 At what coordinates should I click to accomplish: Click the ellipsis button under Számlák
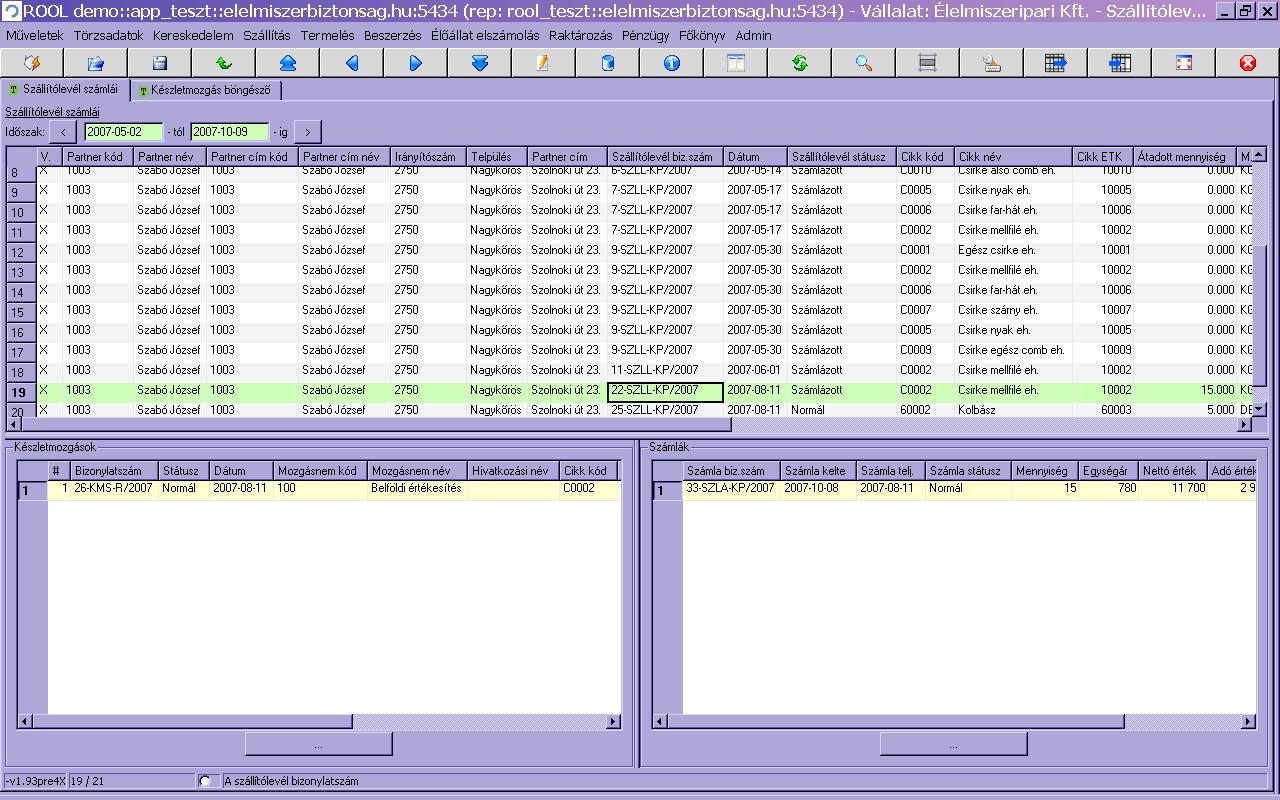click(x=953, y=744)
